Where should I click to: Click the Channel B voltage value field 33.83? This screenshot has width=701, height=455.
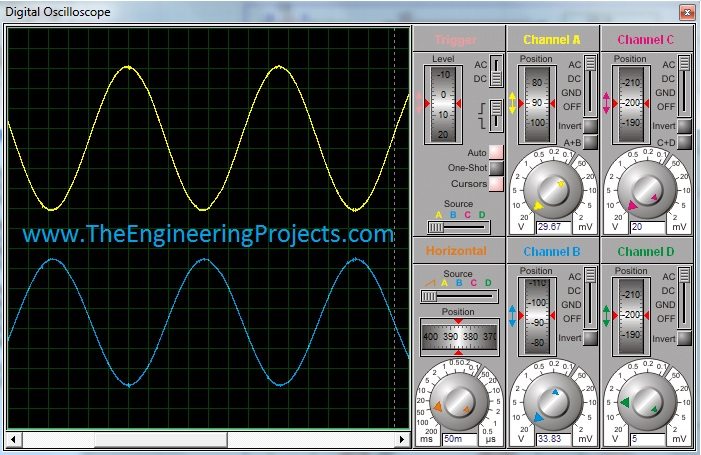(553, 439)
